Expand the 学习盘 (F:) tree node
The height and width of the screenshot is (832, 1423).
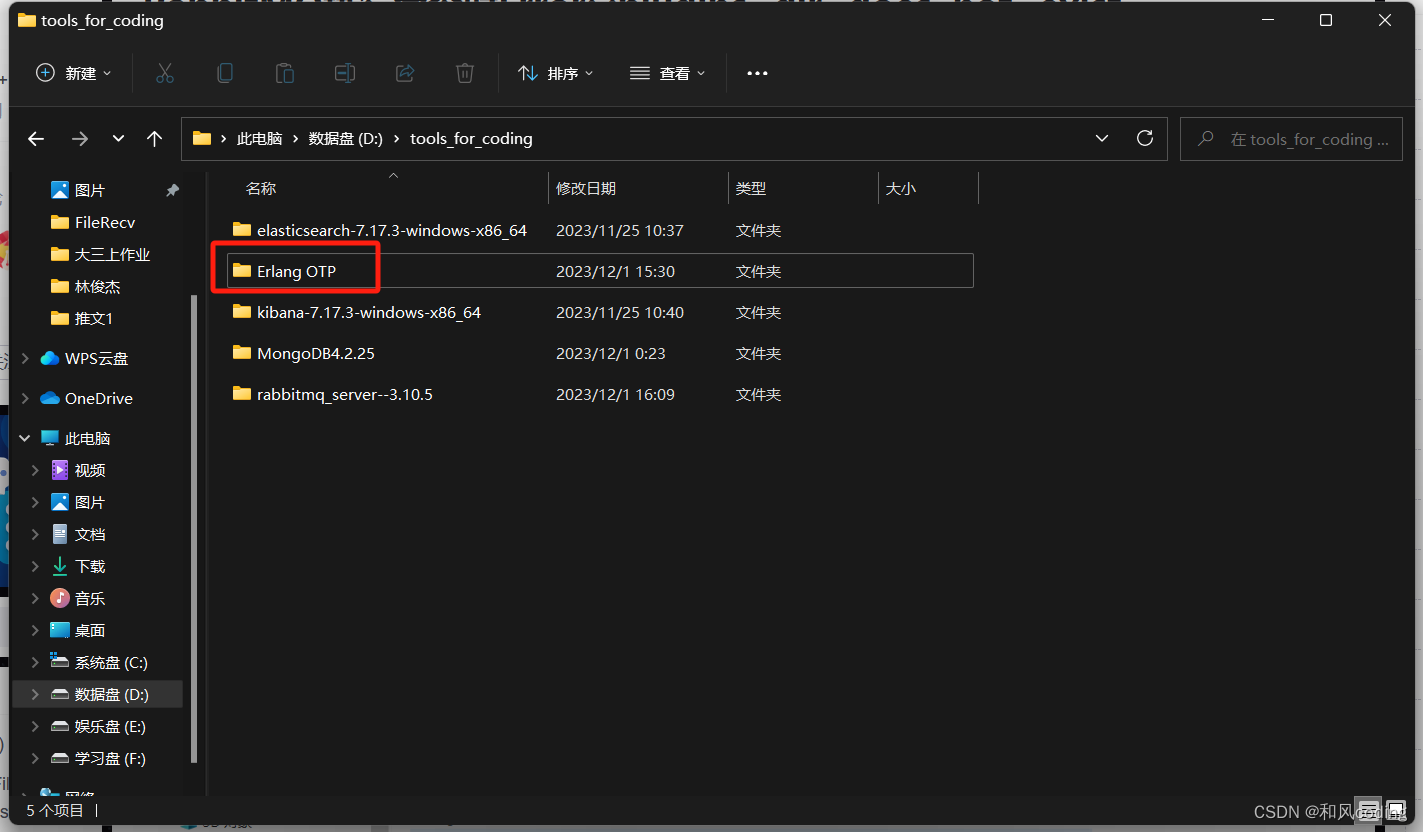(x=36, y=758)
